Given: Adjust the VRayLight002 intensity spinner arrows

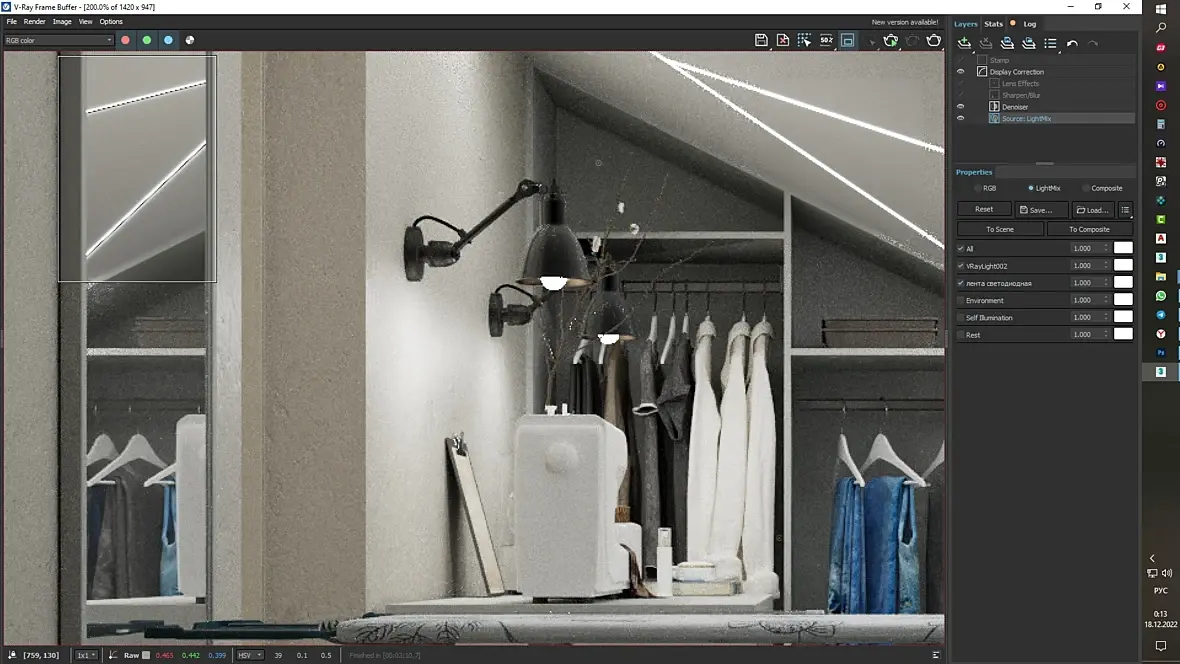Looking at the screenshot, I should (1106, 266).
